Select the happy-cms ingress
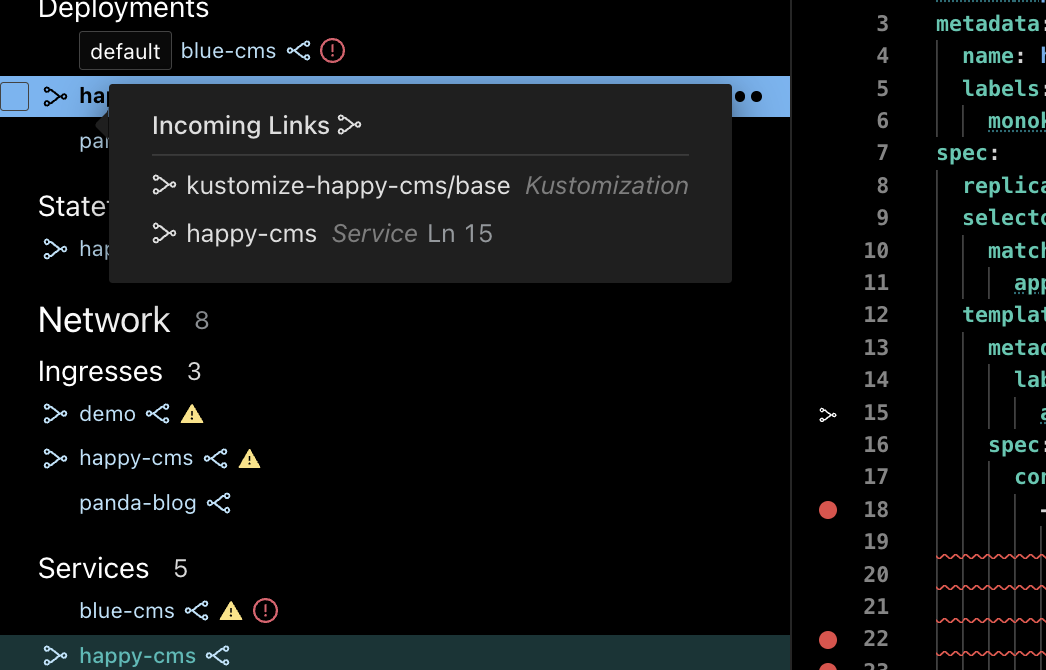The image size is (1046, 670). (x=136, y=458)
